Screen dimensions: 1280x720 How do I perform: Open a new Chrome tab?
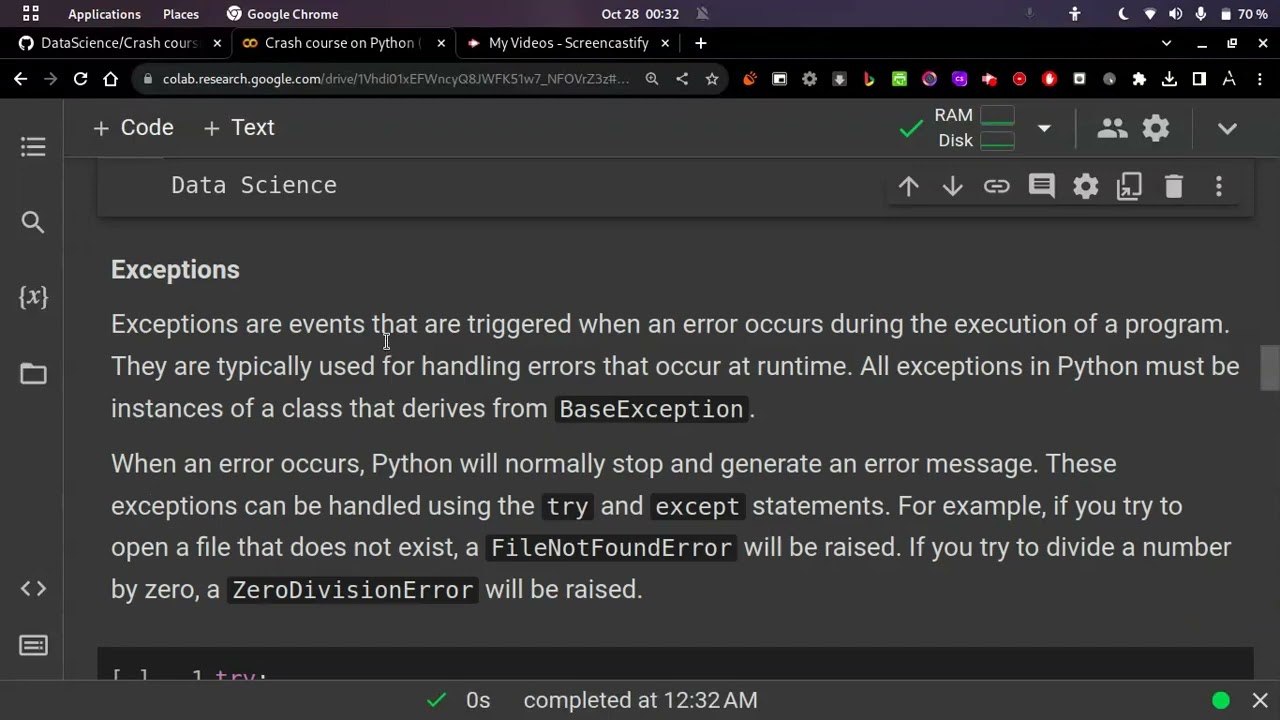[x=701, y=43]
